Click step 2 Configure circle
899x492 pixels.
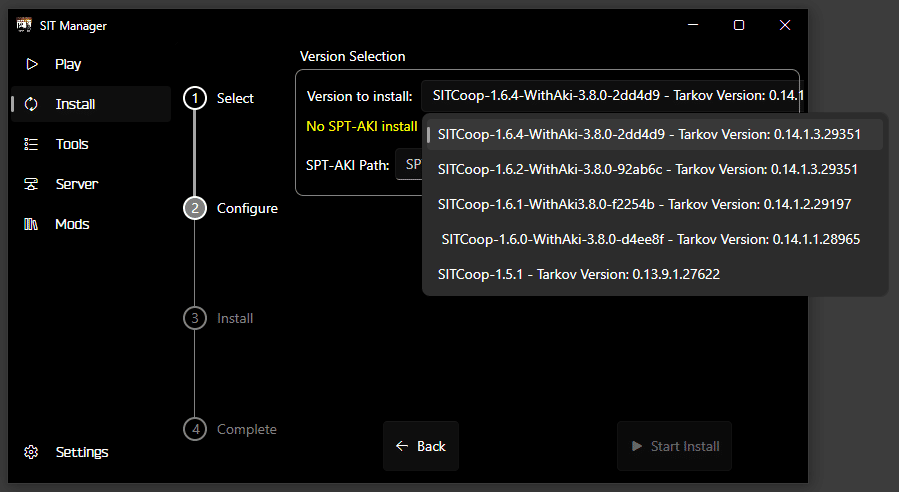point(195,208)
